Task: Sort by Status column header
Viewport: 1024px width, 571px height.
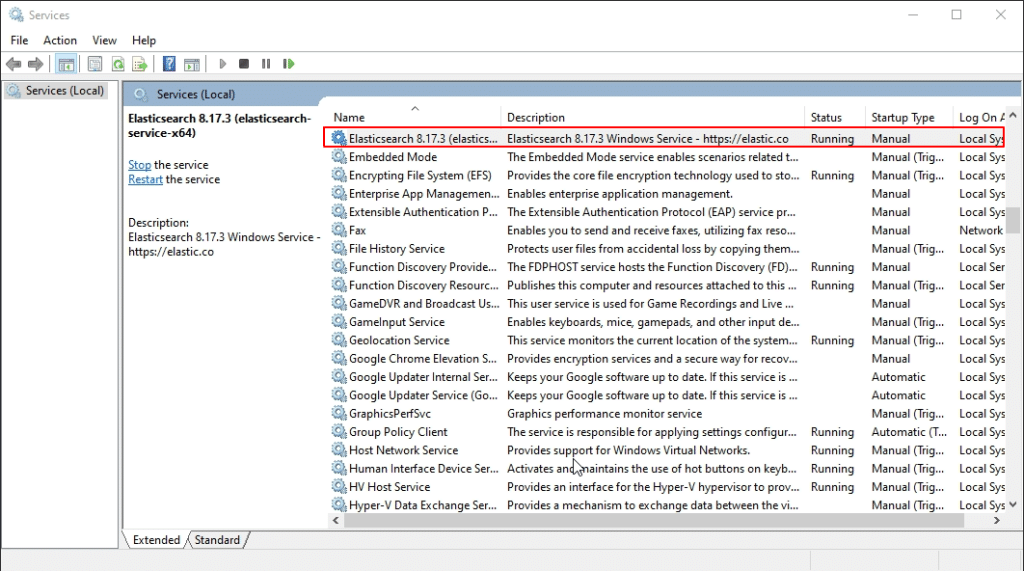Action: [x=826, y=117]
